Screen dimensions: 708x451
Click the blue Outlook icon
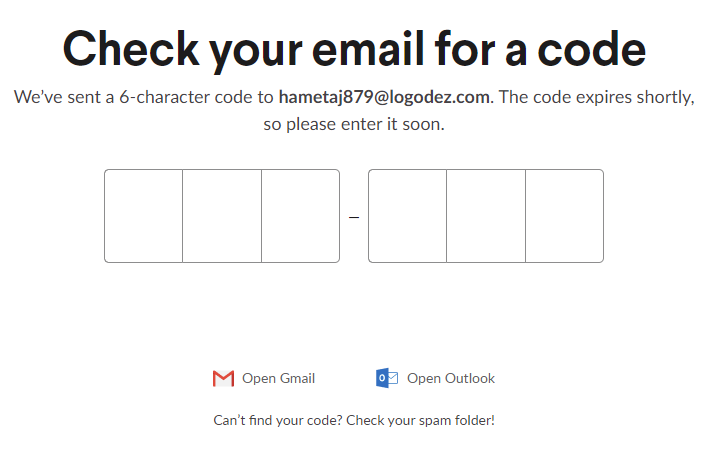[x=387, y=378]
